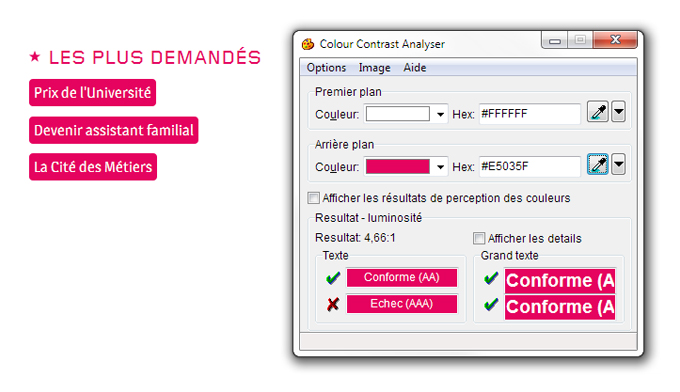The width and height of the screenshot is (680, 392).
Task: Enable Afficher les résultats de perception des couleurs
Action: 313,198
